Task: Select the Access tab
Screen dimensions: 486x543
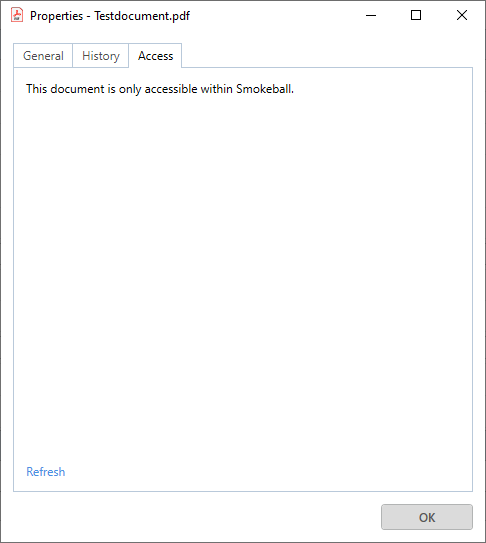Action: coord(155,56)
